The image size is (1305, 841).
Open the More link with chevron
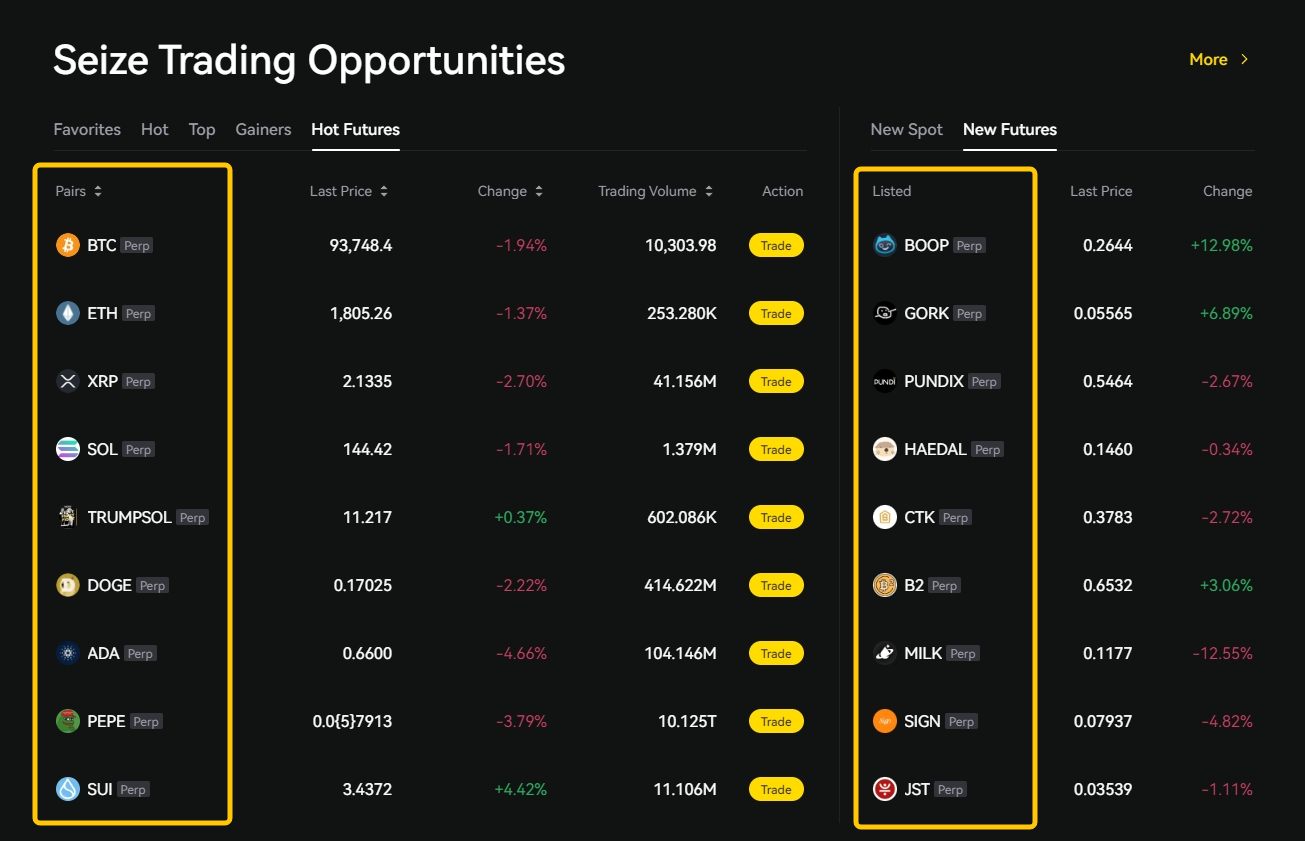pyautogui.click(x=1218, y=59)
